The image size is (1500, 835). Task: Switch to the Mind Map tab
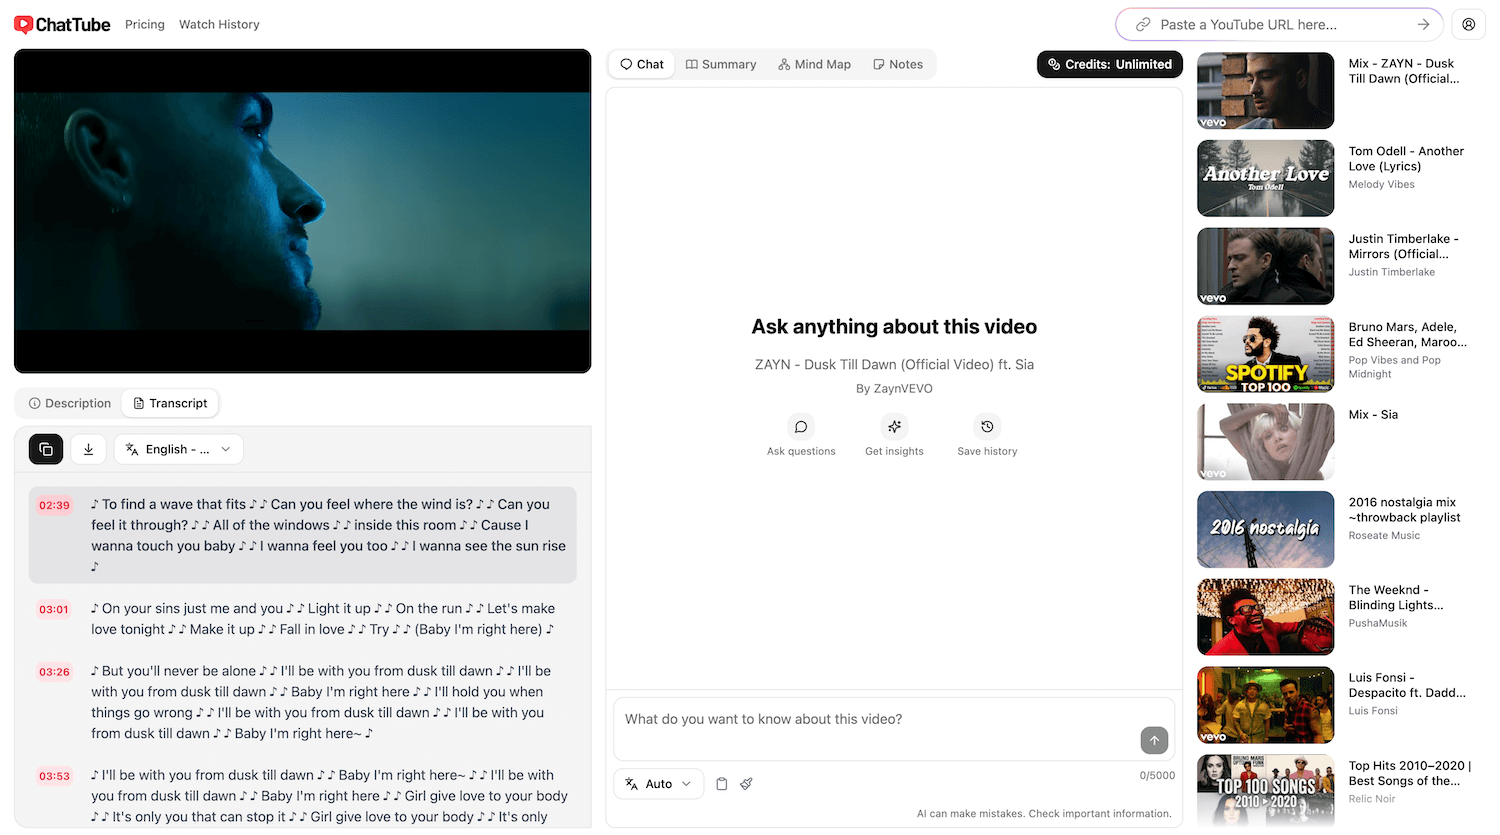[x=814, y=63]
